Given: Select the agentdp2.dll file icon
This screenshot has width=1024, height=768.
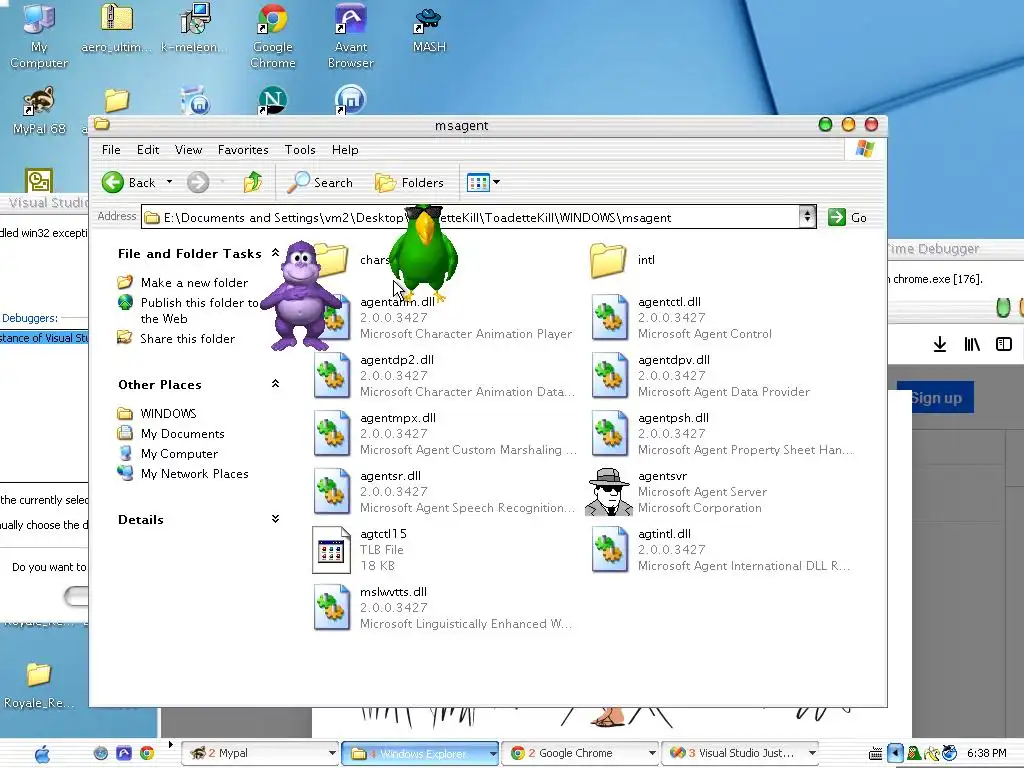Looking at the screenshot, I should click(332, 376).
